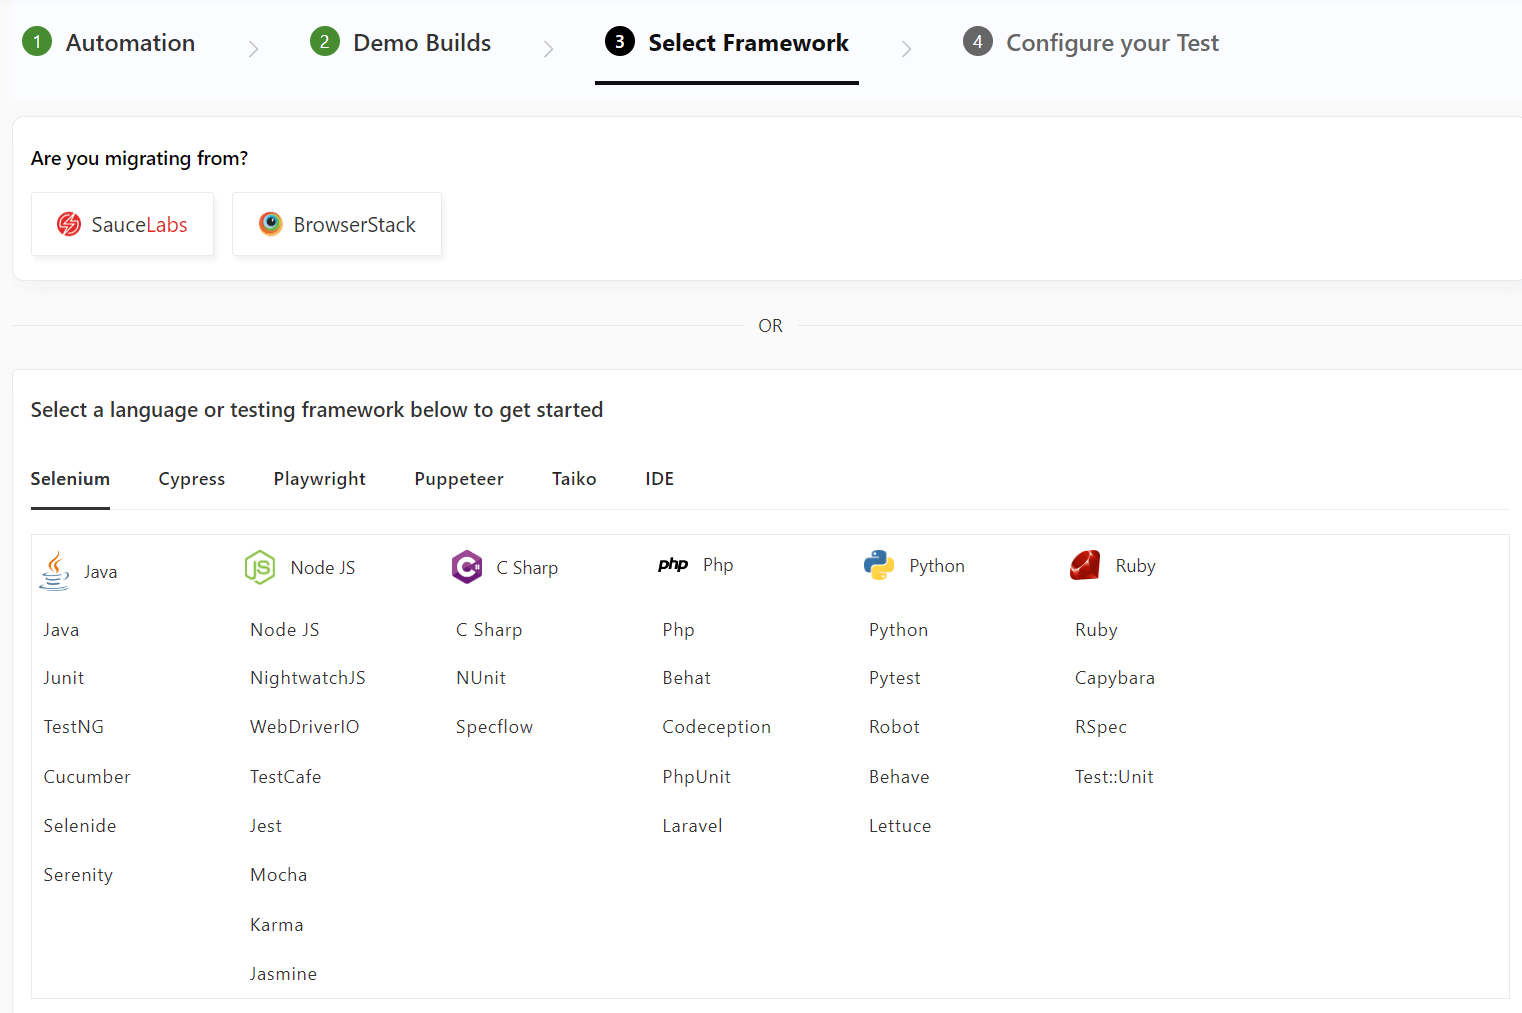Viewport: 1522px width, 1013px height.
Task: Choose the TestNG framework link
Action: coord(74,727)
